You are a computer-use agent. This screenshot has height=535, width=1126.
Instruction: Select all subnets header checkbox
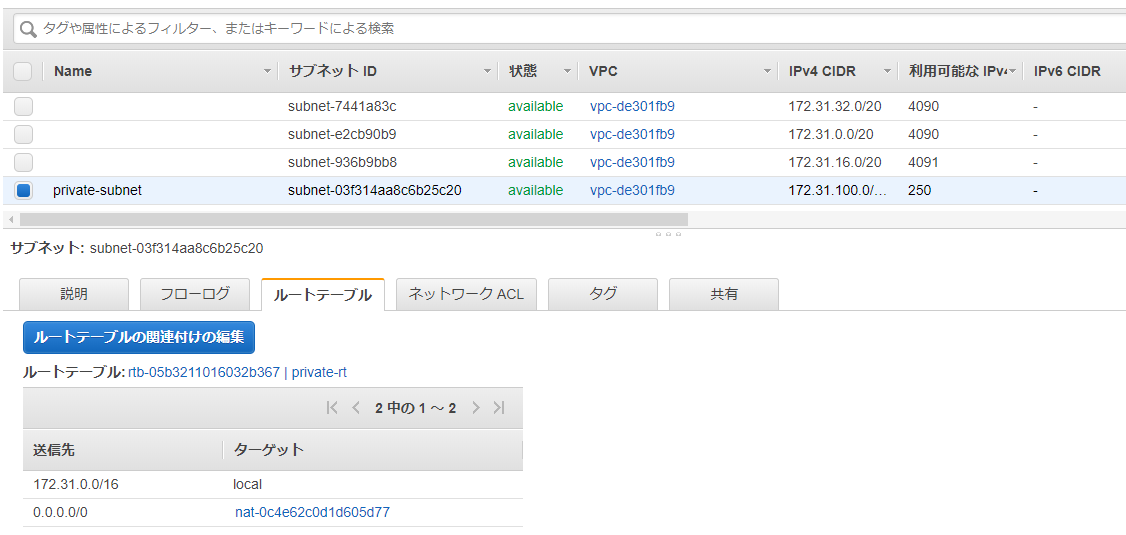[23, 71]
